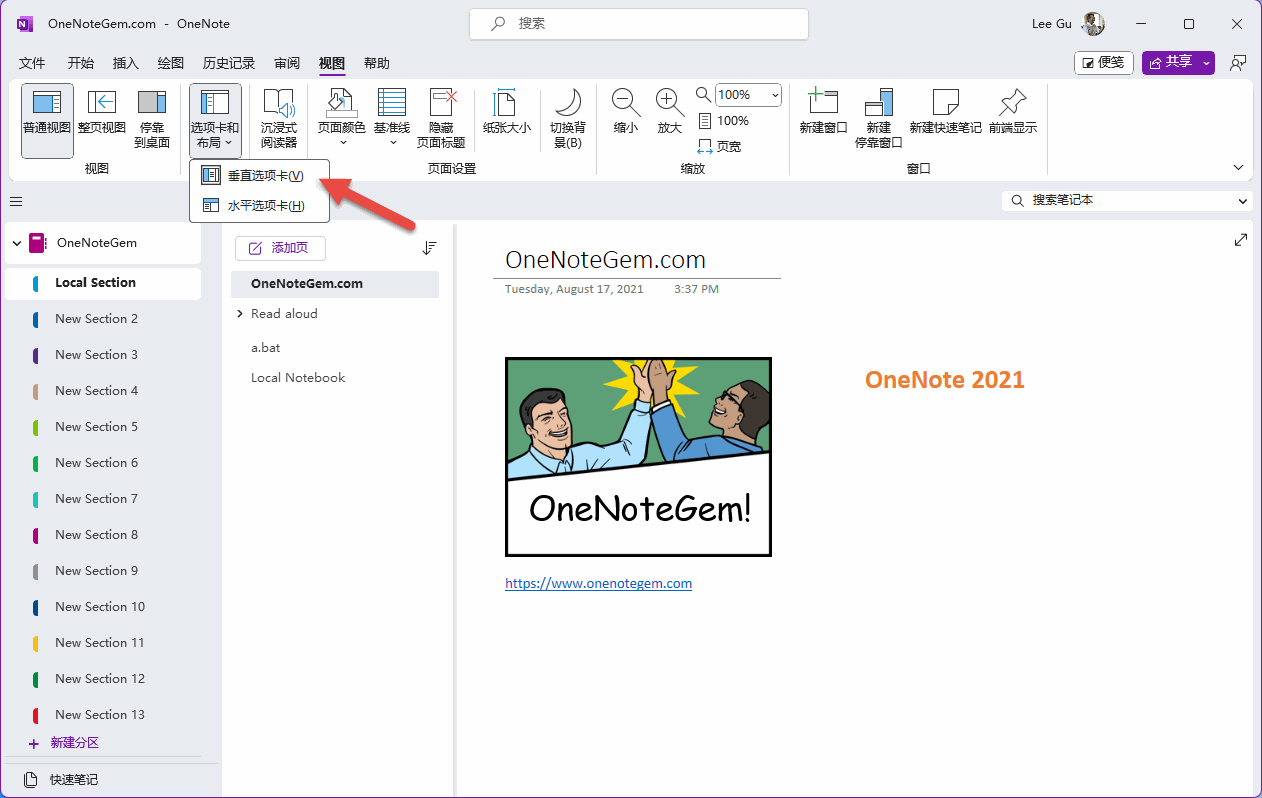Open the Insert (插入) tab

tap(126, 63)
